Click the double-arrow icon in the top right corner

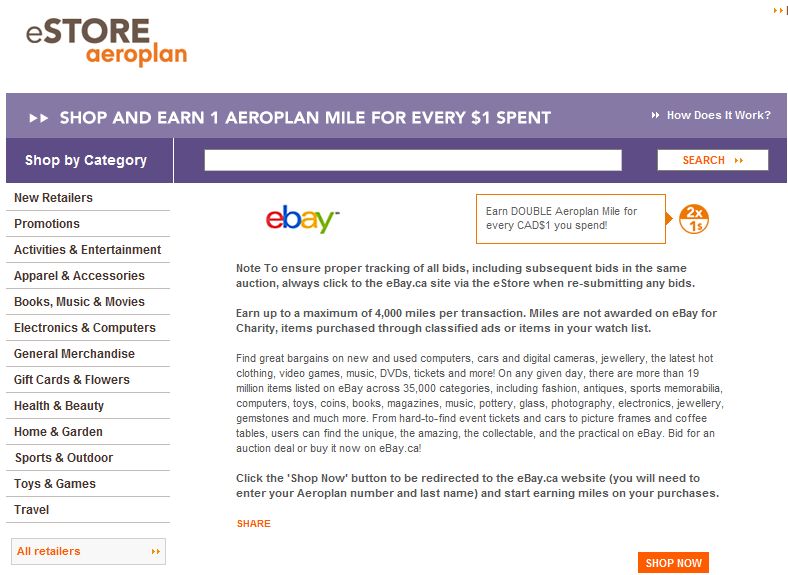tap(780, 11)
